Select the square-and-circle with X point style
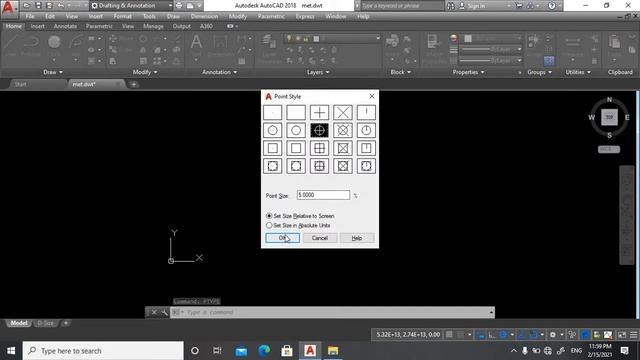This screenshot has width=640, height=360. [343, 166]
